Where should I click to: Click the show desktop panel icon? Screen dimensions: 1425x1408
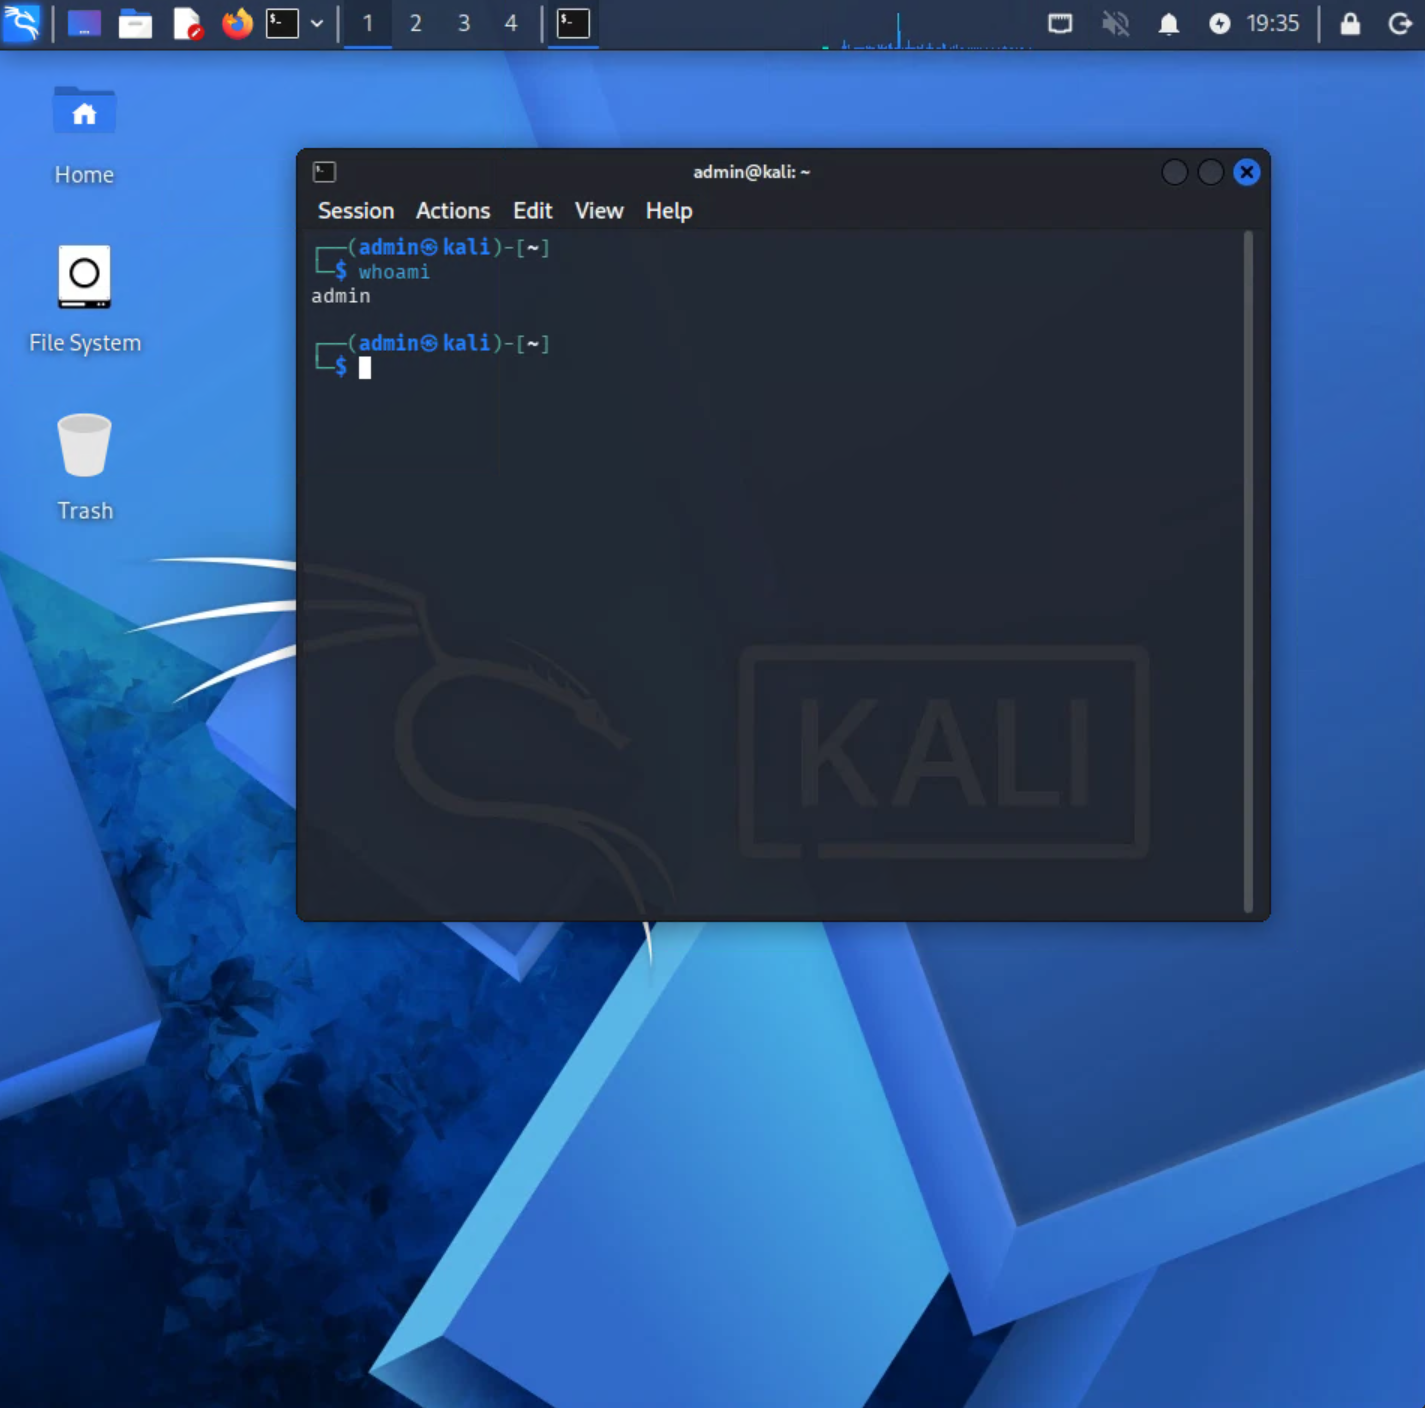84,23
